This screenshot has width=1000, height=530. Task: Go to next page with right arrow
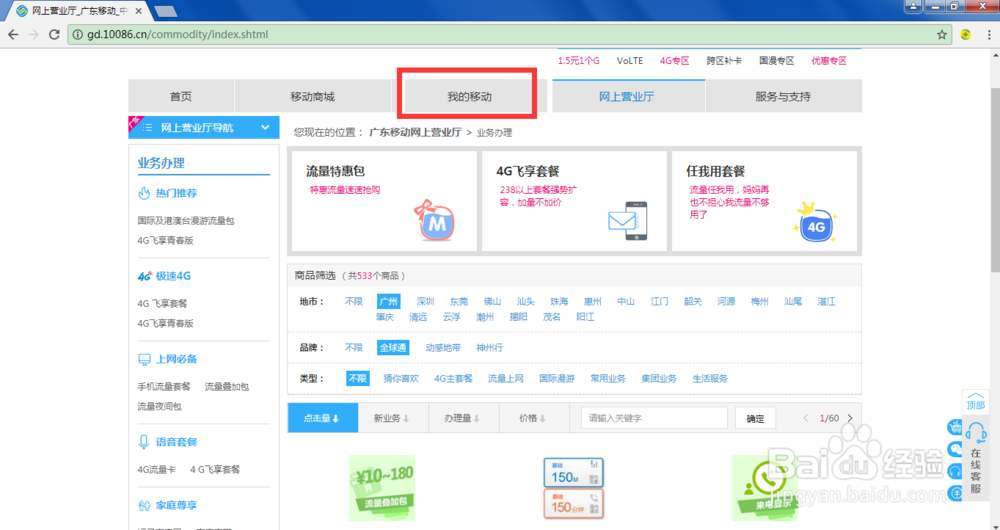pyautogui.click(x=849, y=418)
